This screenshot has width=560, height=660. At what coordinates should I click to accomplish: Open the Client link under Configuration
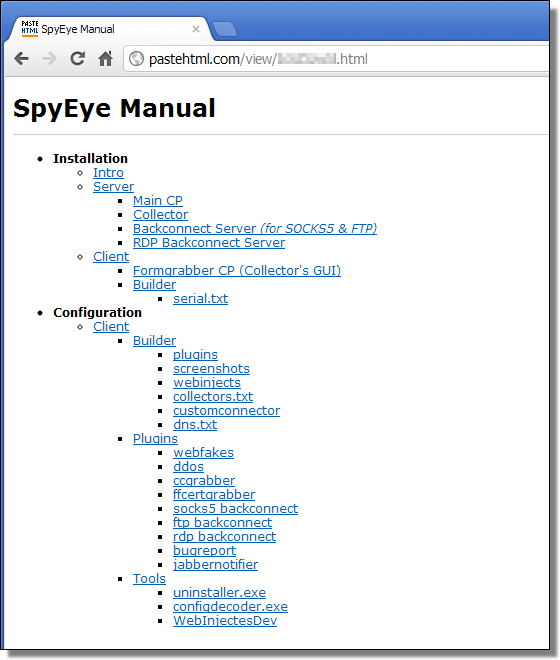pyautogui.click(x=111, y=326)
